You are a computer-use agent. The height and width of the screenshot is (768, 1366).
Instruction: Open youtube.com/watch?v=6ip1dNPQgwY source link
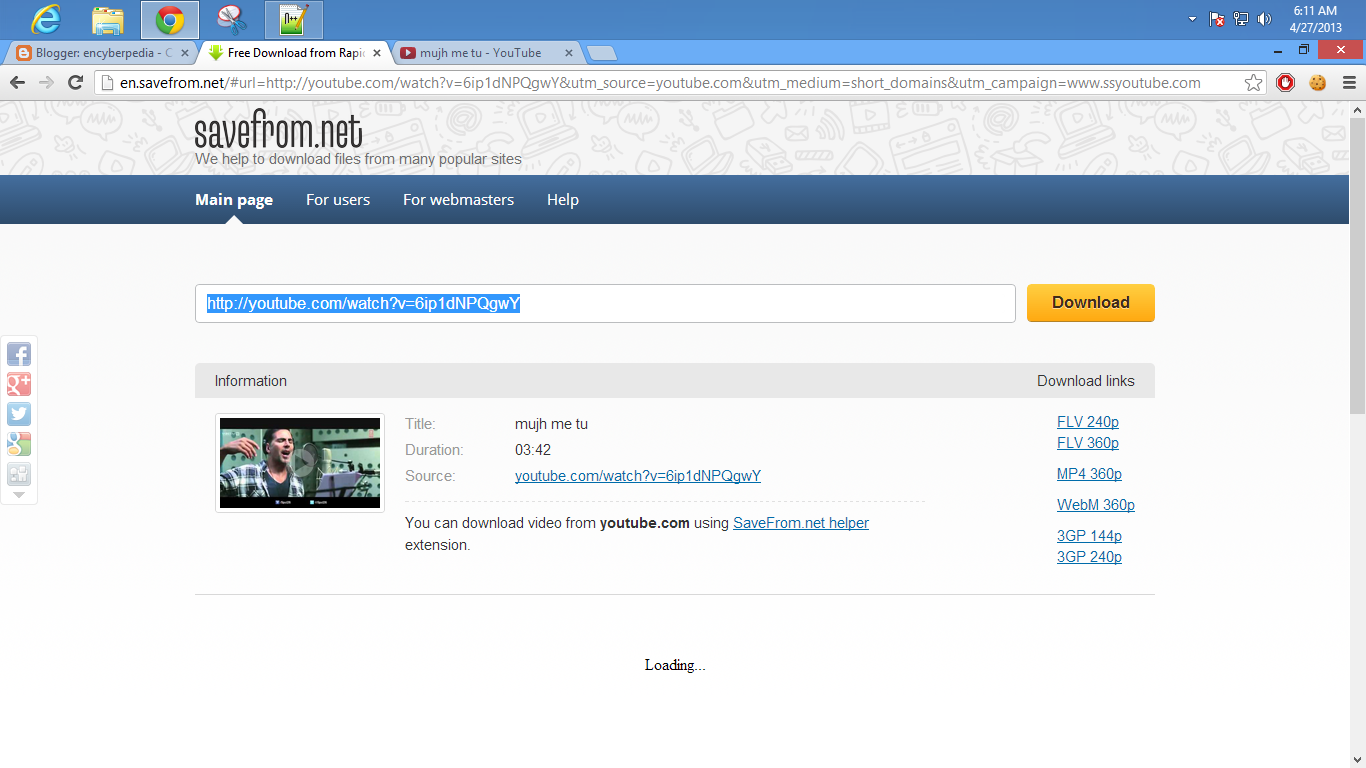pos(638,476)
